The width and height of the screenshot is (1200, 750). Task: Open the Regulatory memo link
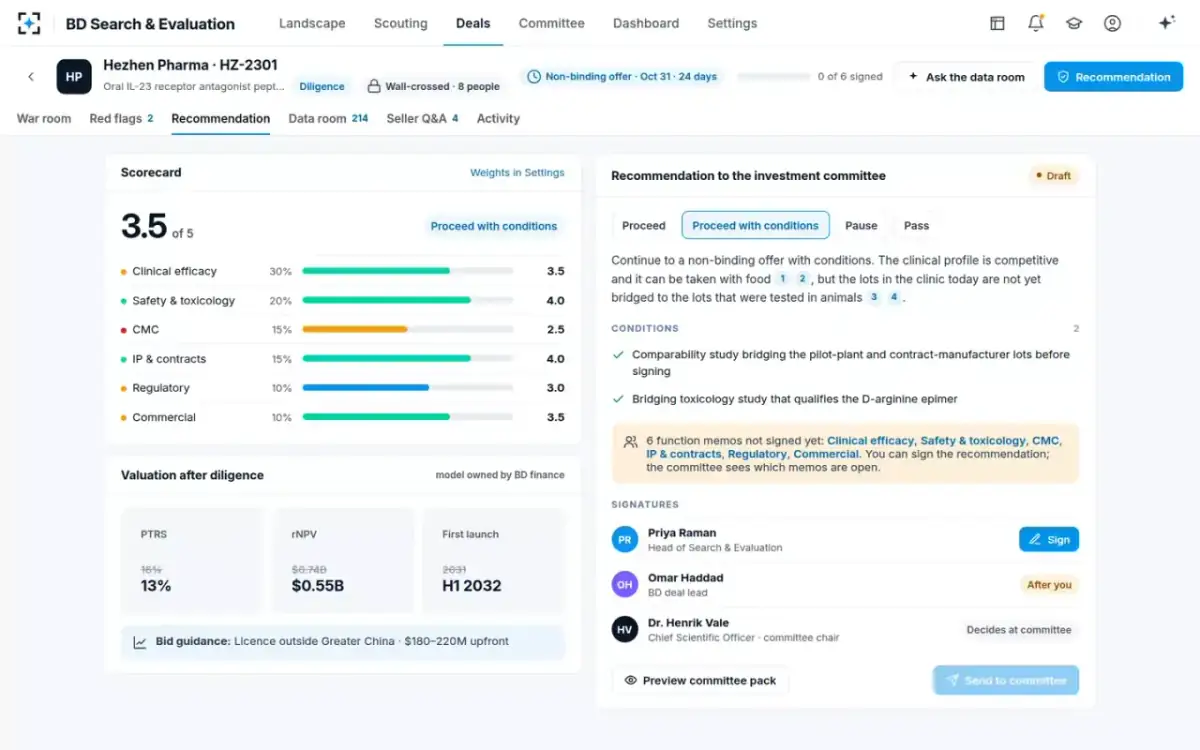(x=757, y=454)
